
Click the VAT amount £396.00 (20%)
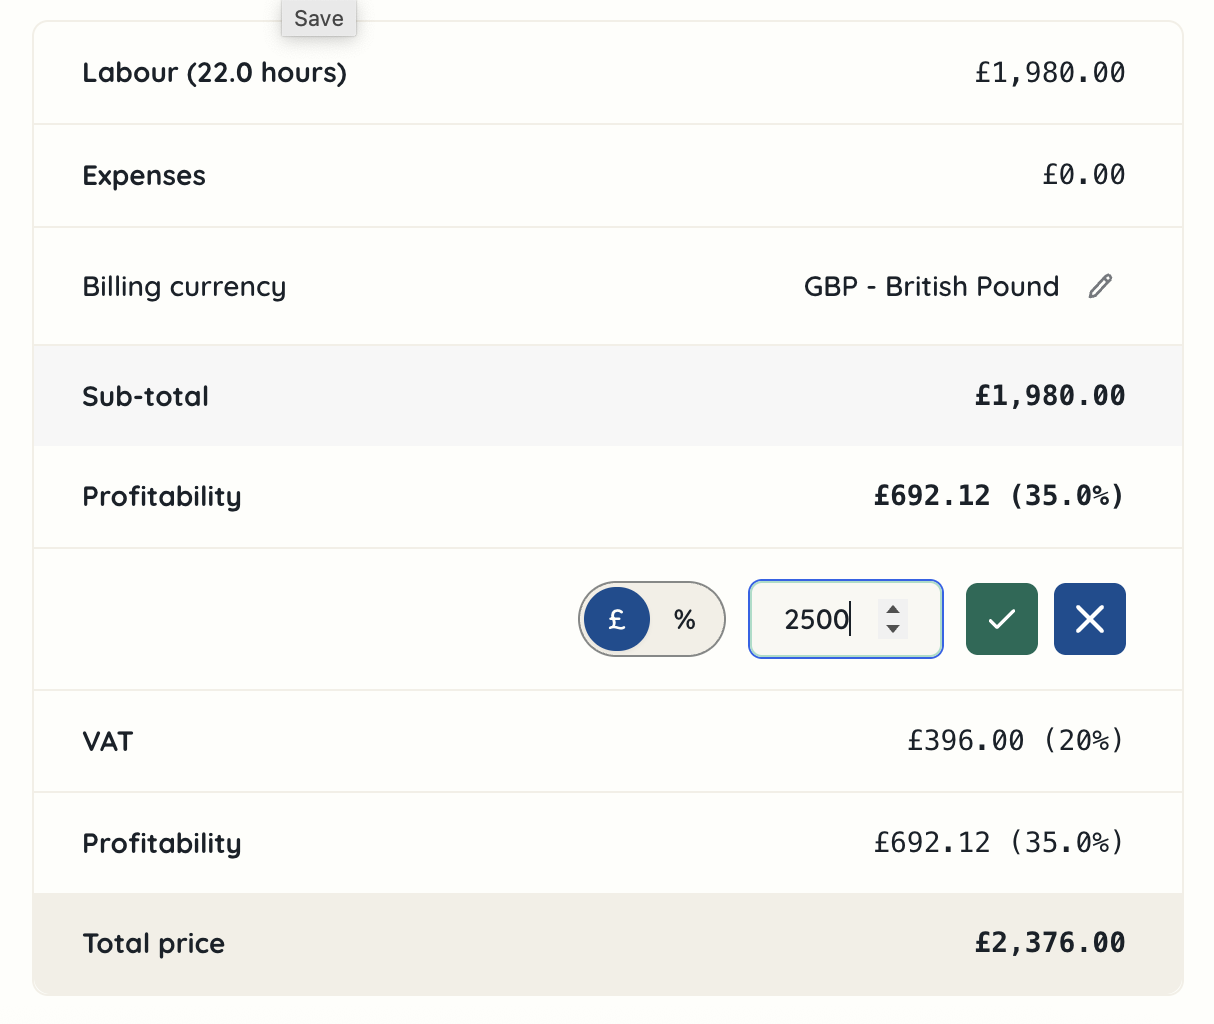coord(1015,740)
